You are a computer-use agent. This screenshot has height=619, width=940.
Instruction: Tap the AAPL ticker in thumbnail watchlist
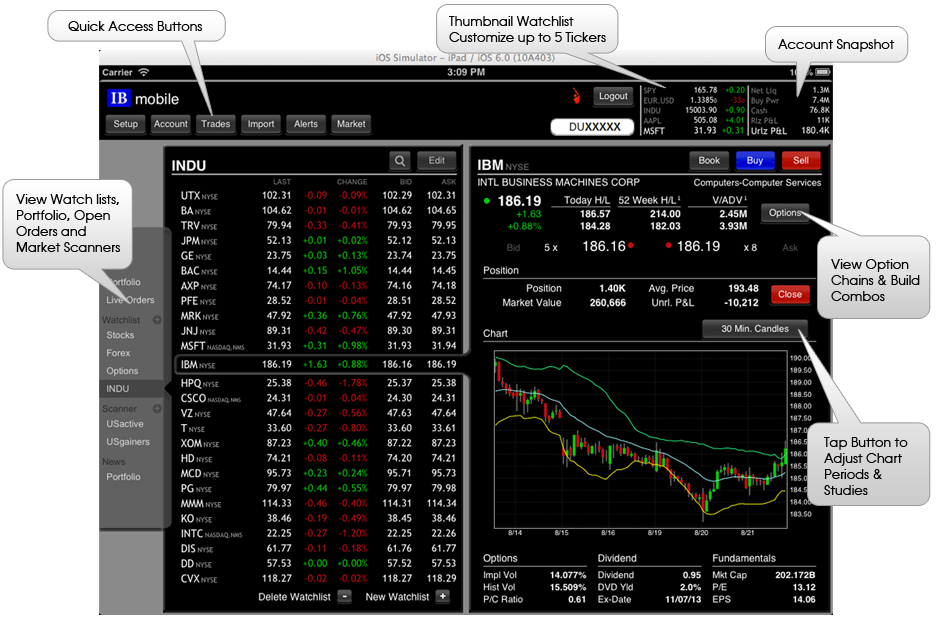tap(652, 120)
